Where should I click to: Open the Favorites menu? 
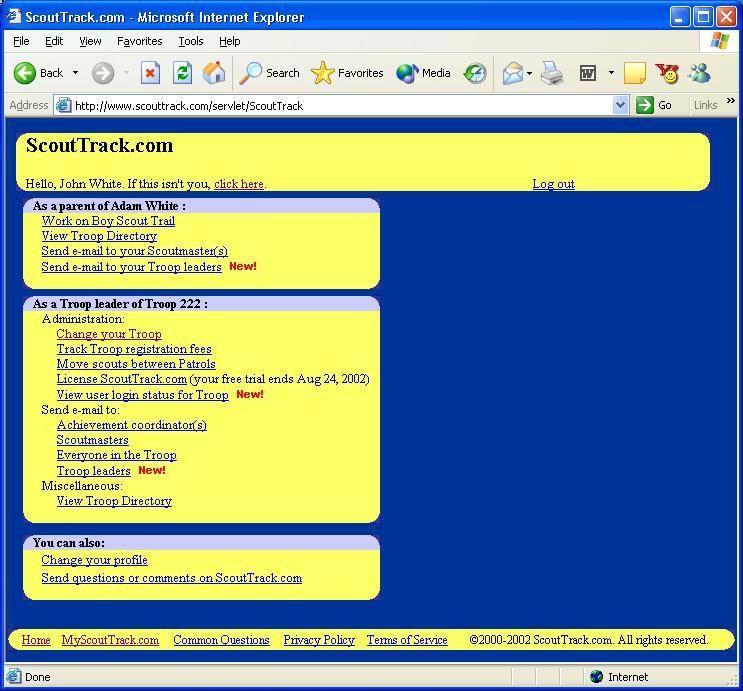(140, 41)
